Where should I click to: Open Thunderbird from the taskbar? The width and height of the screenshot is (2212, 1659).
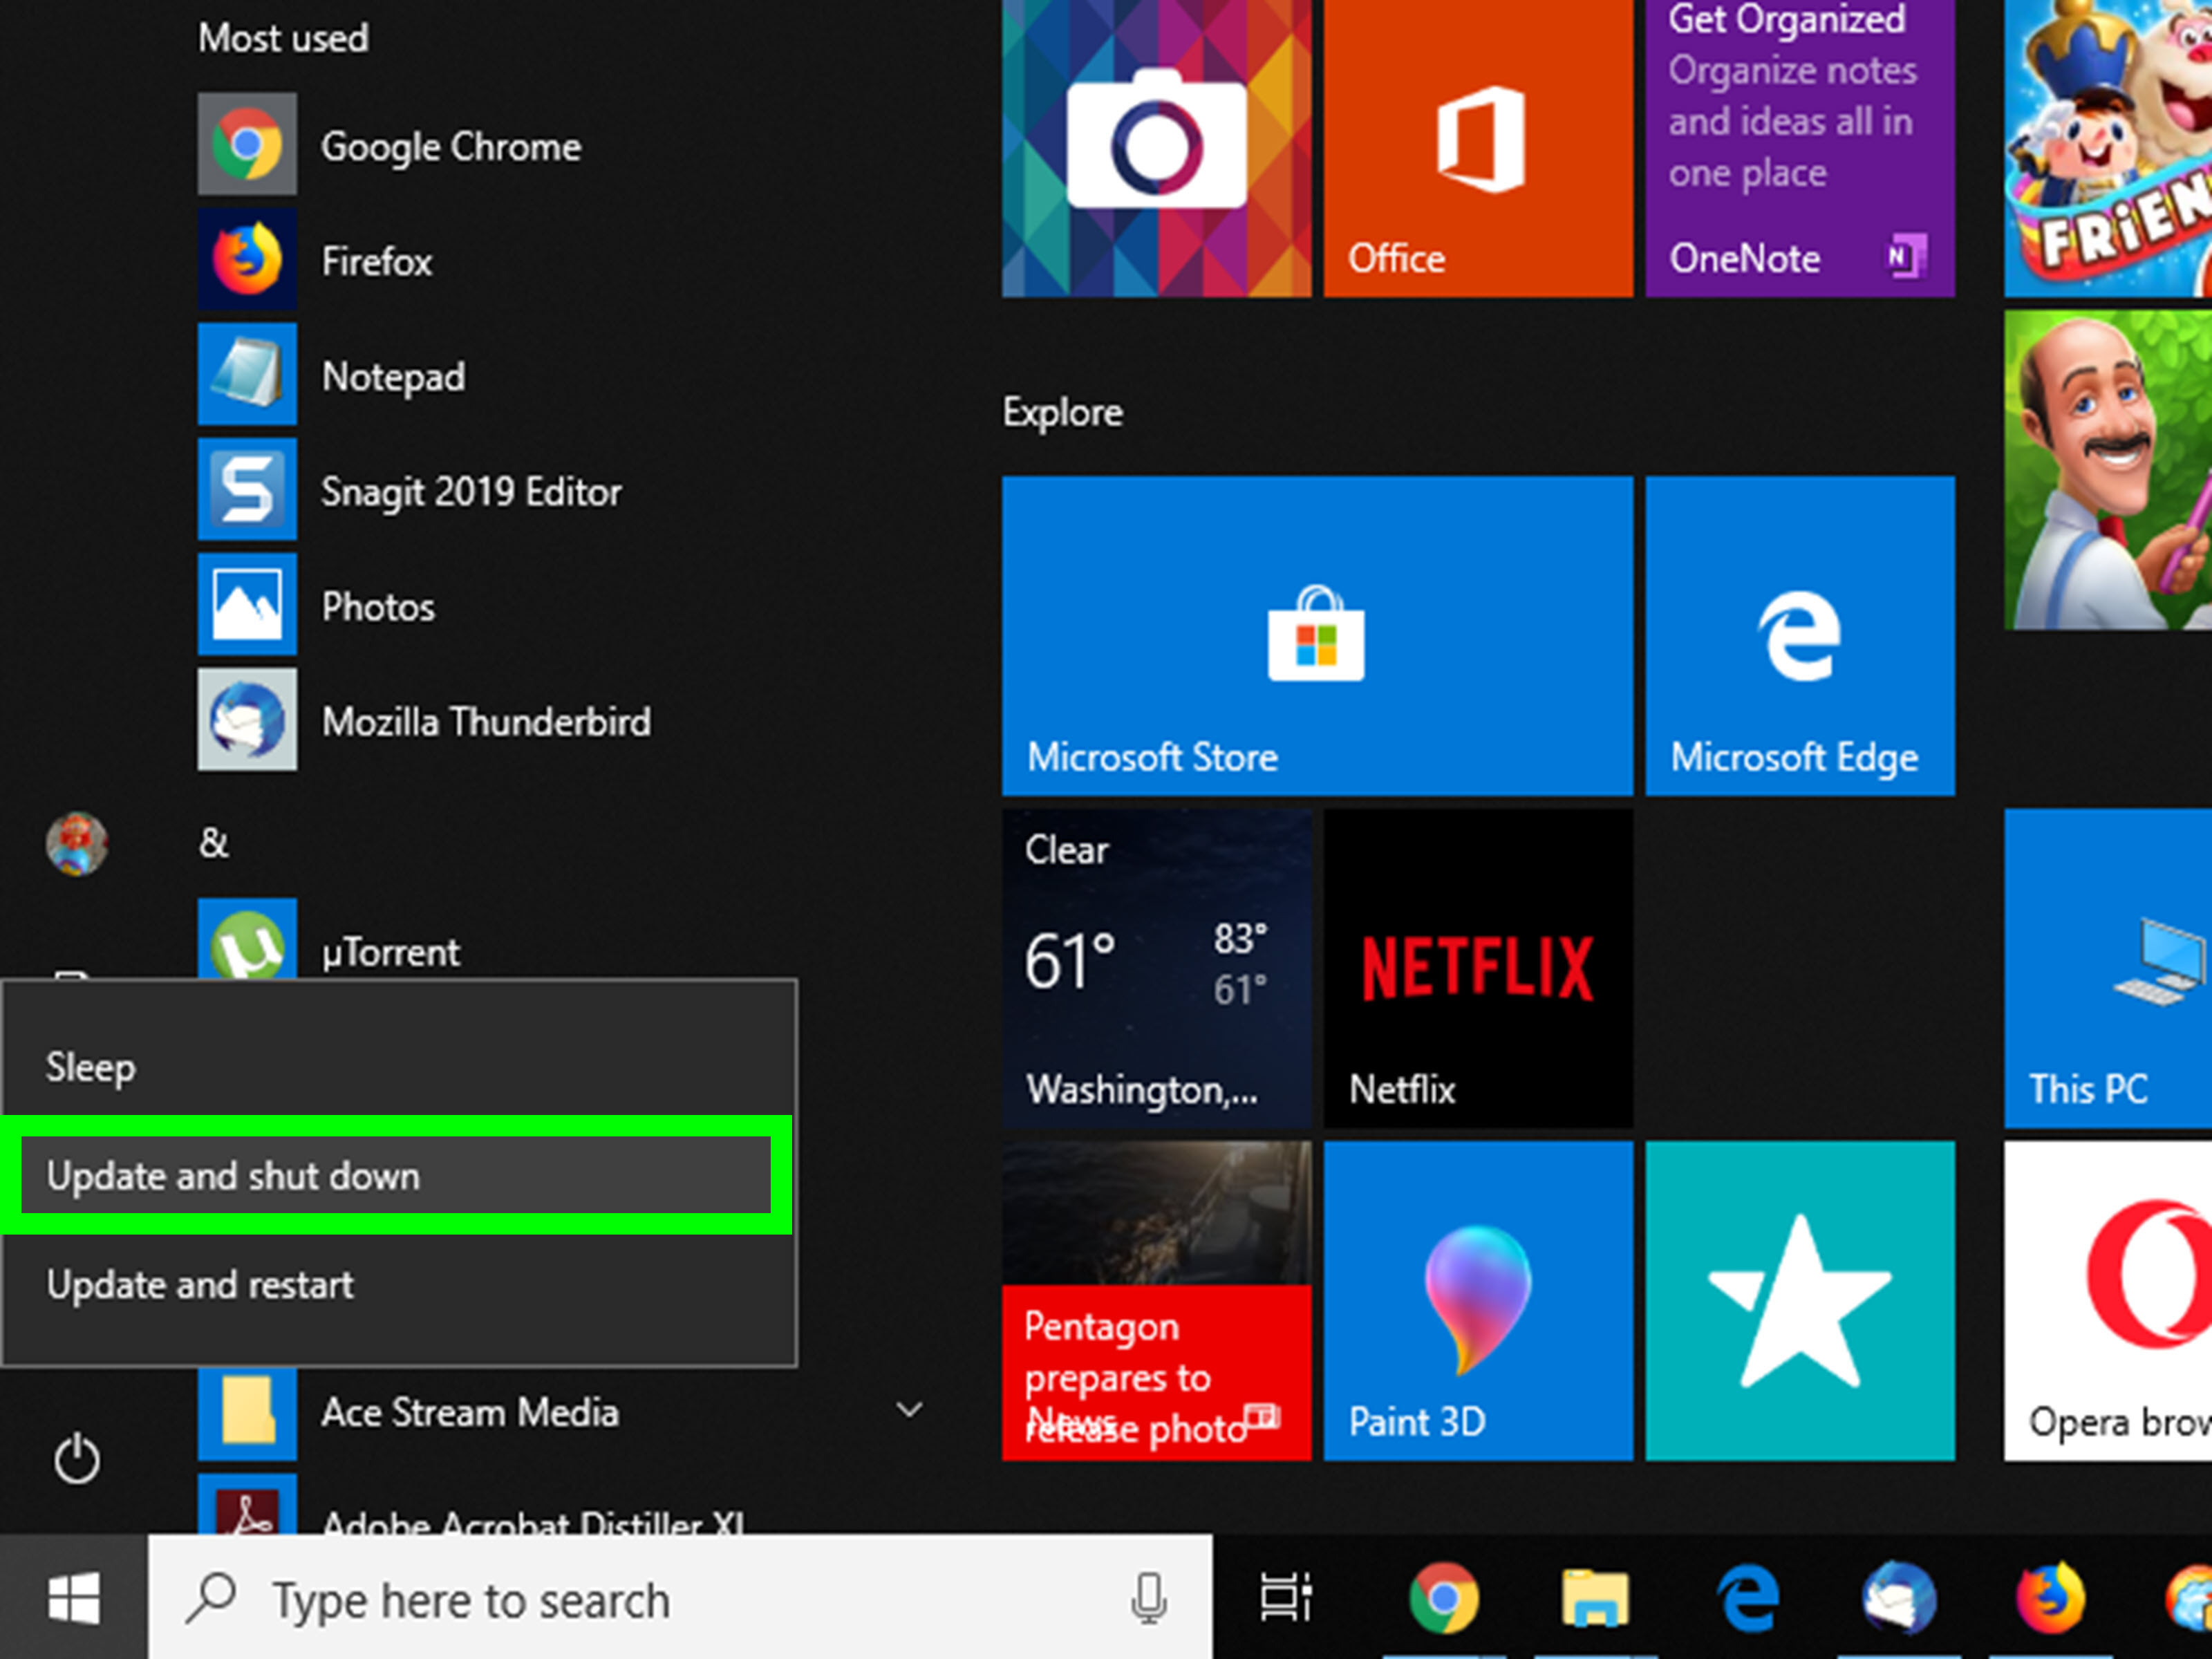1899,1598
